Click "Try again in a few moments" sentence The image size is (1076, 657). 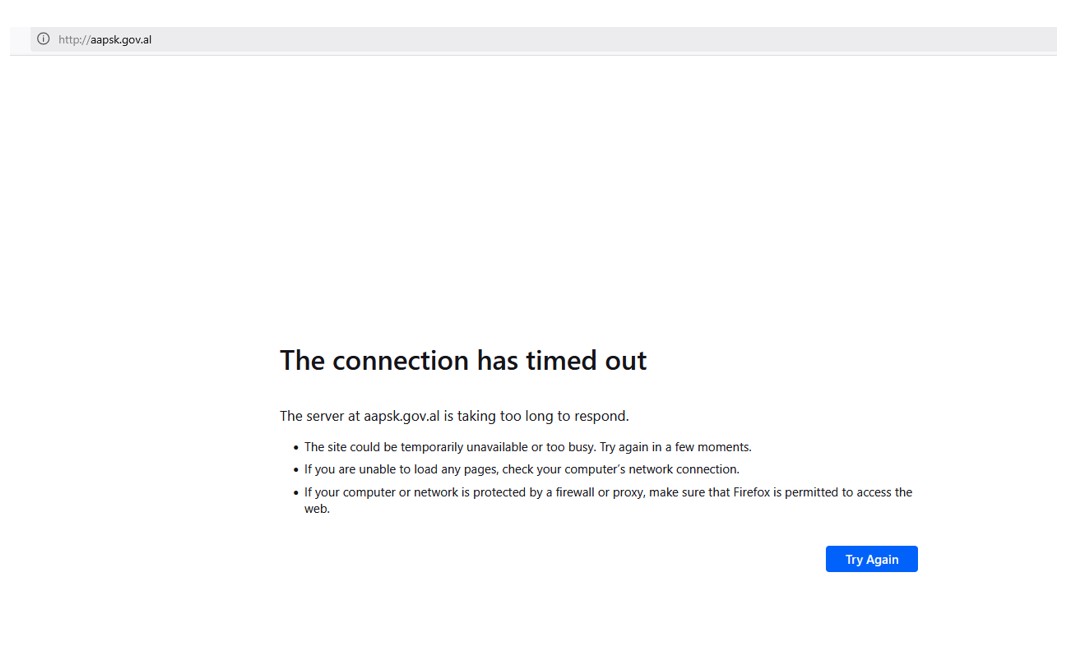click(675, 447)
